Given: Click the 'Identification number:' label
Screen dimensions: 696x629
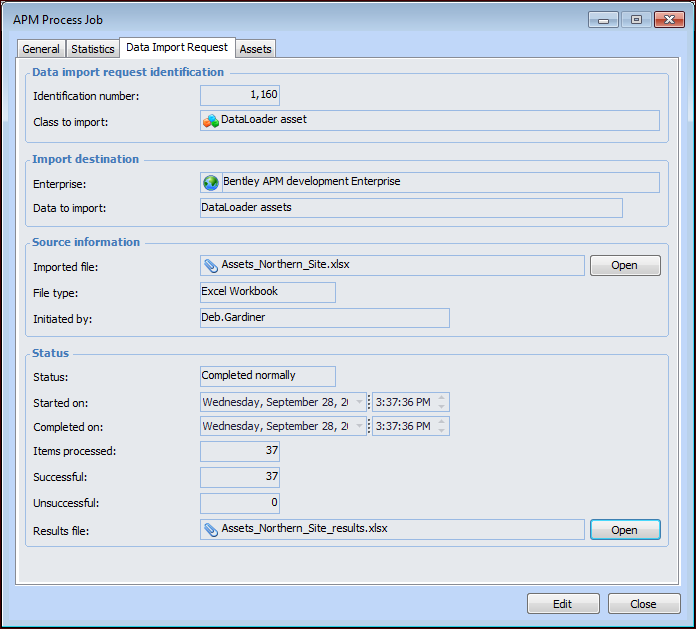Looking at the screenshot, I should [x=86, y=96].
